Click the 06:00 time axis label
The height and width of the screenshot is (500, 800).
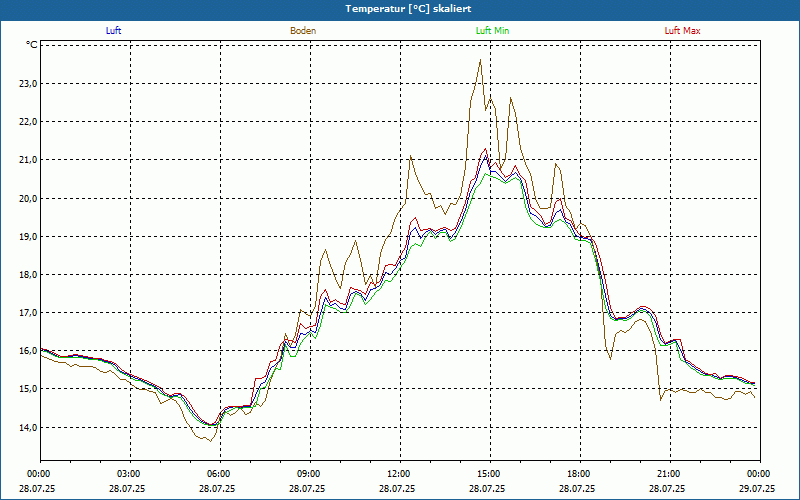pyautogui.click(x=220, y=474)
